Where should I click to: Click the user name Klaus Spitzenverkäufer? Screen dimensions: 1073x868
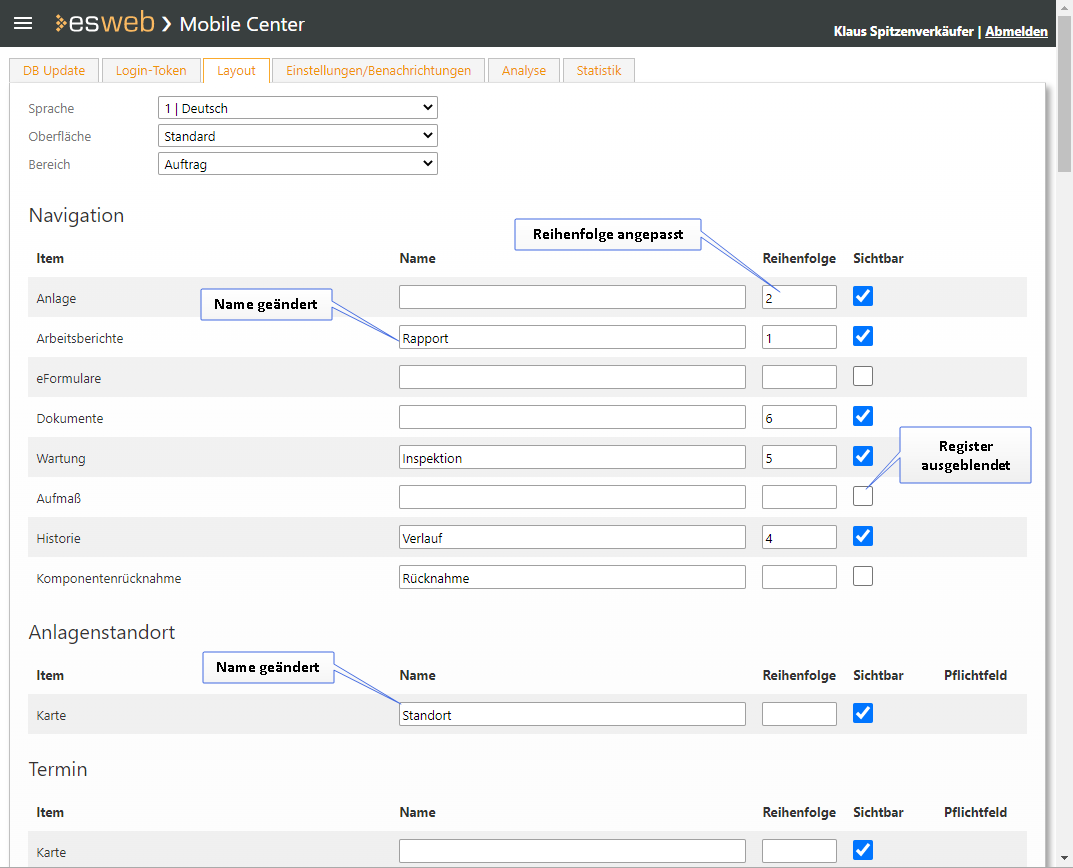click(x=903, y=31)
